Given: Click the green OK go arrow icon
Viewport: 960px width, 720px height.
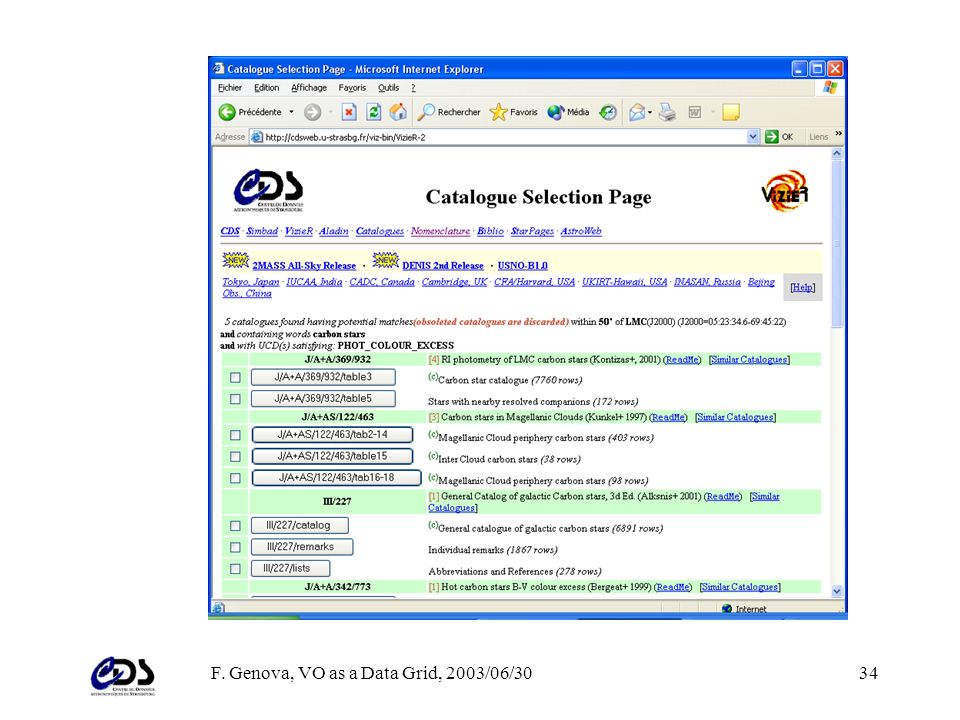Looking at the screenshot, I should tap(771, 137).
